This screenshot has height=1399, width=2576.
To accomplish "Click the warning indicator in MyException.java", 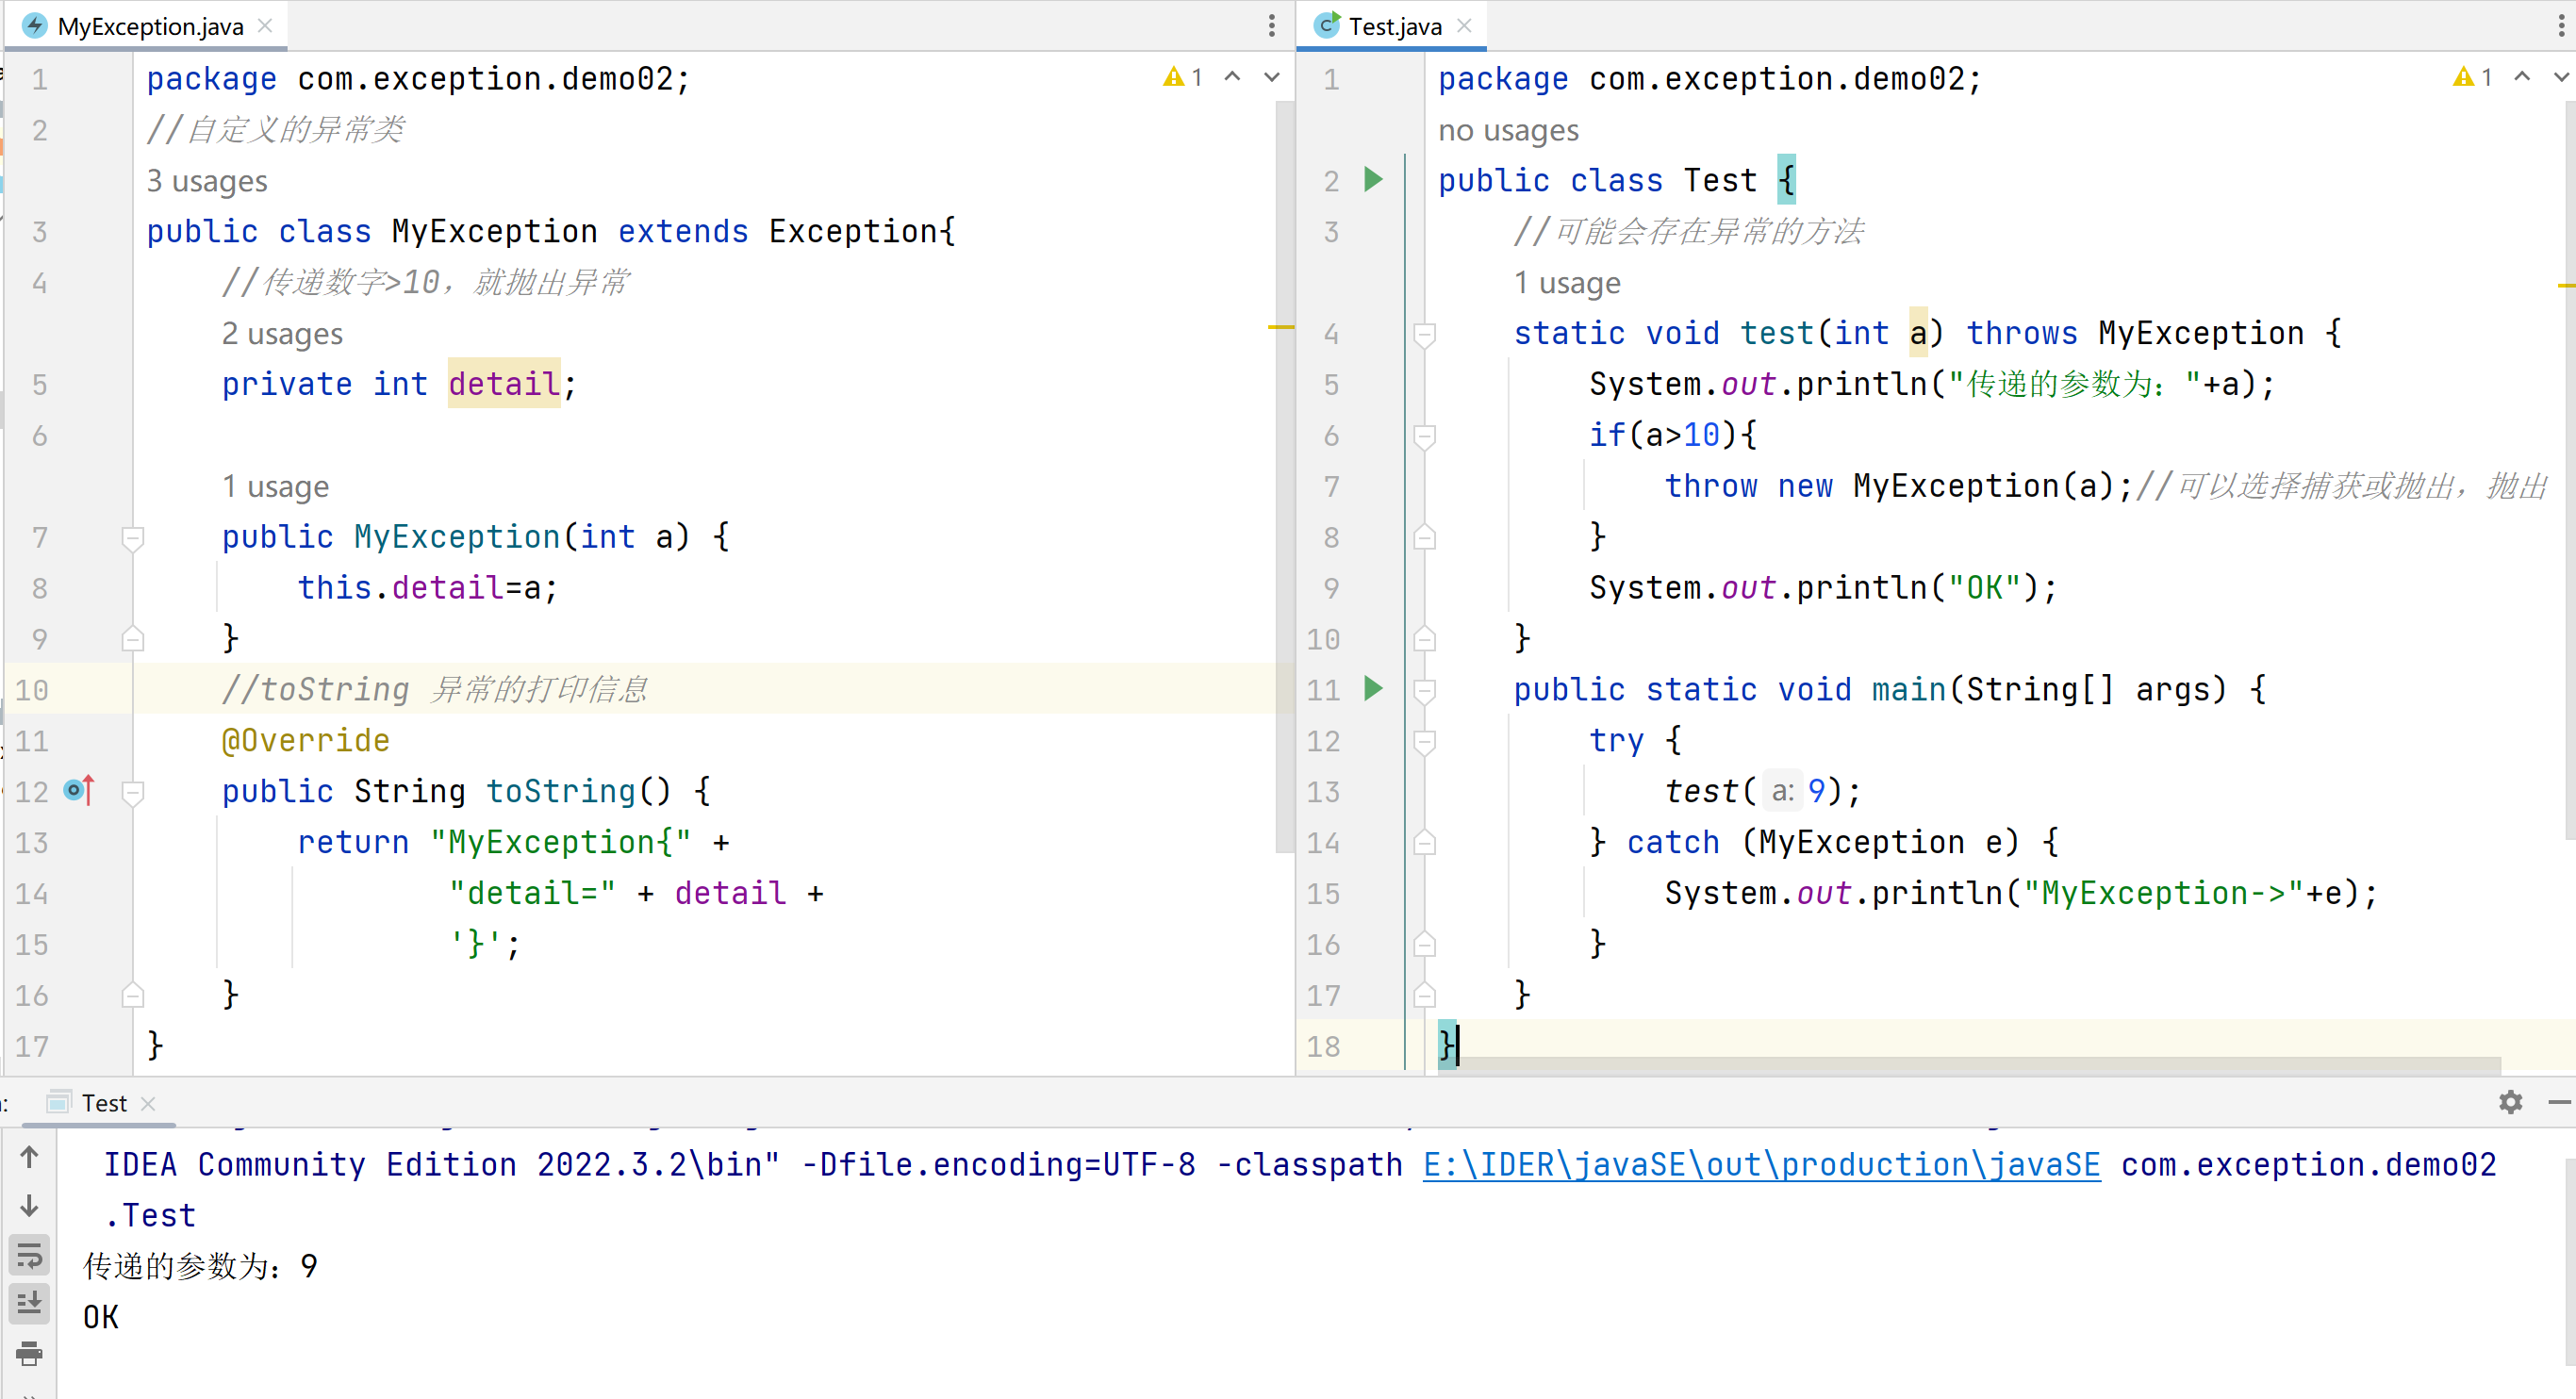I will pyautogui.click(x=1182, y=77).
